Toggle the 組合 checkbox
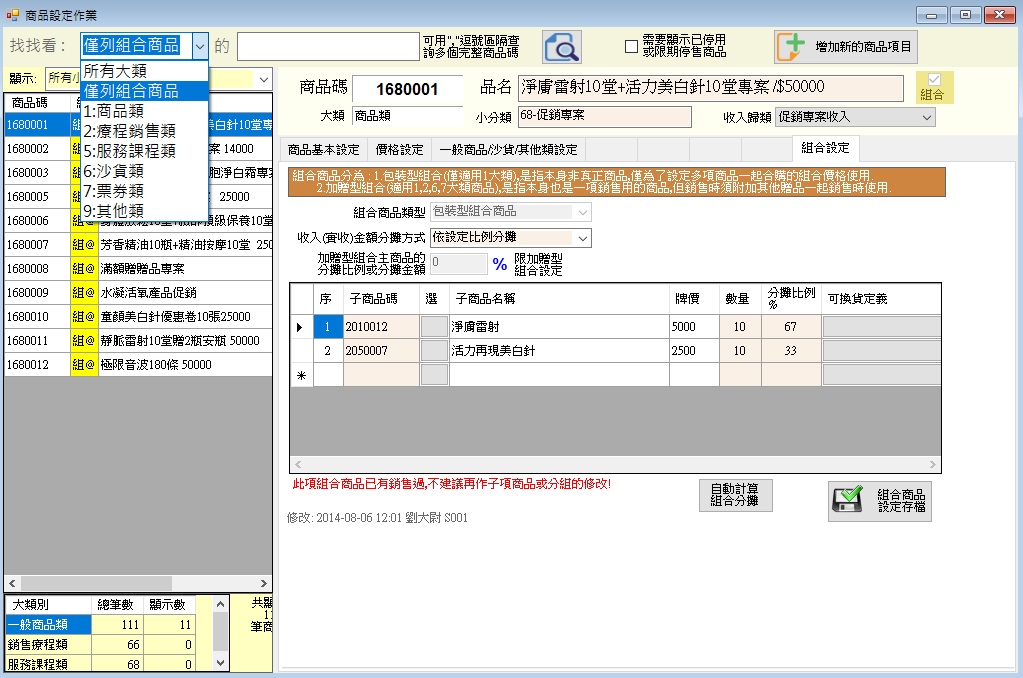Viewport: 1023px width, 678px height. [x=934, y=80]
